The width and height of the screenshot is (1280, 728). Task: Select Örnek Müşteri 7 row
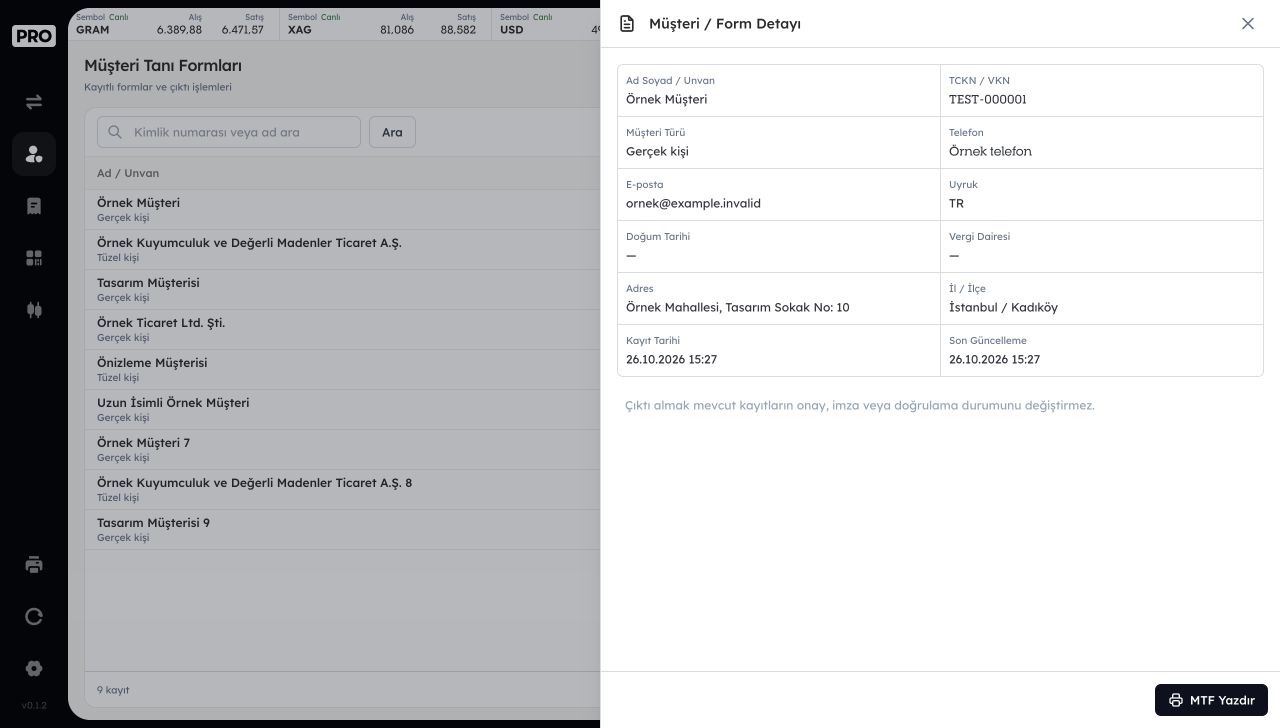[342, 449]
